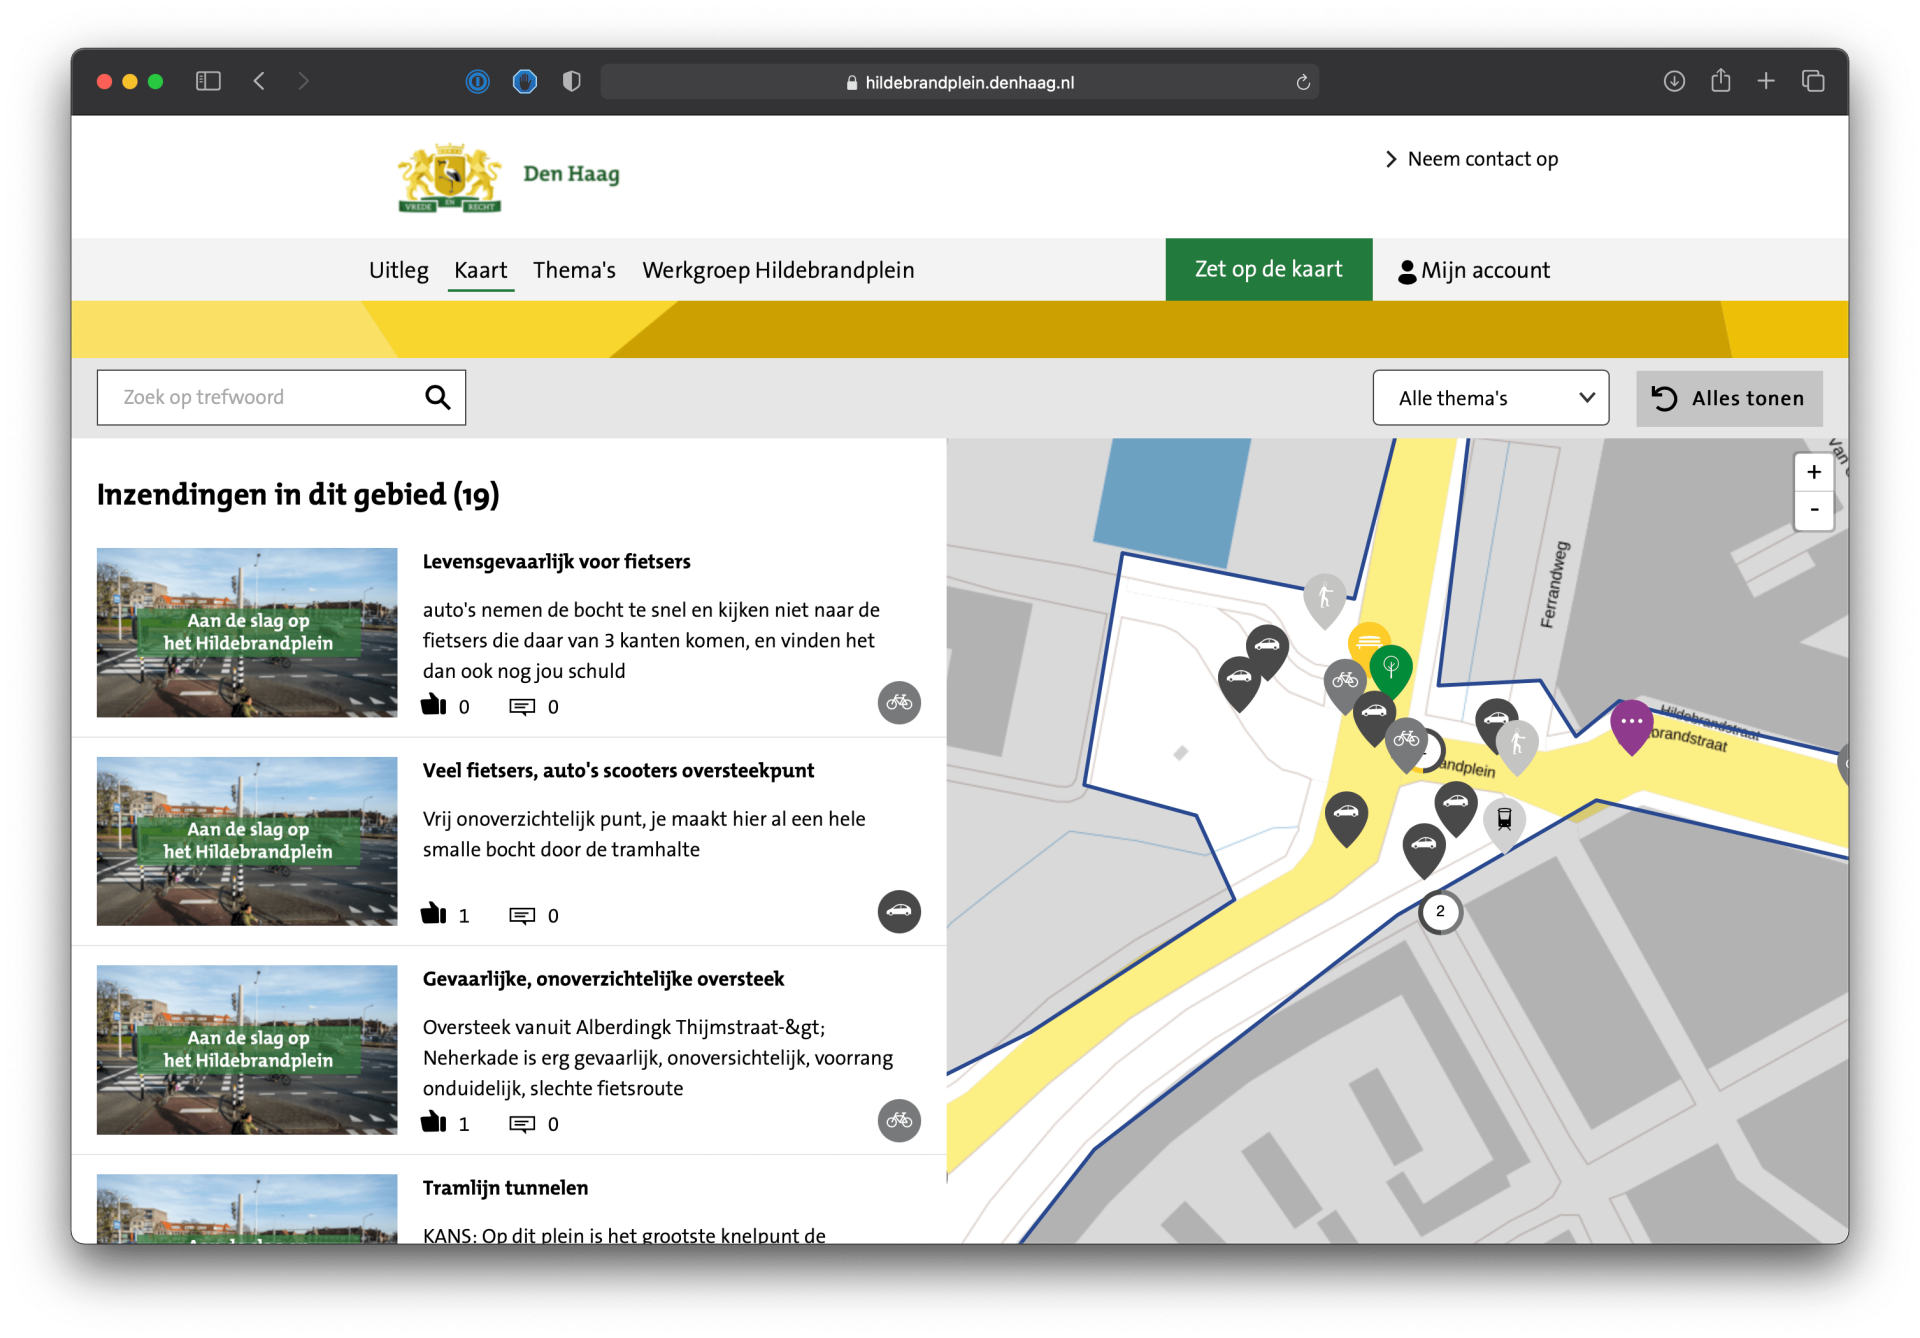
Task: Like the Veel fietsers oversteekpunt submission
Action: pyautogui.click(x=433, y=913)
